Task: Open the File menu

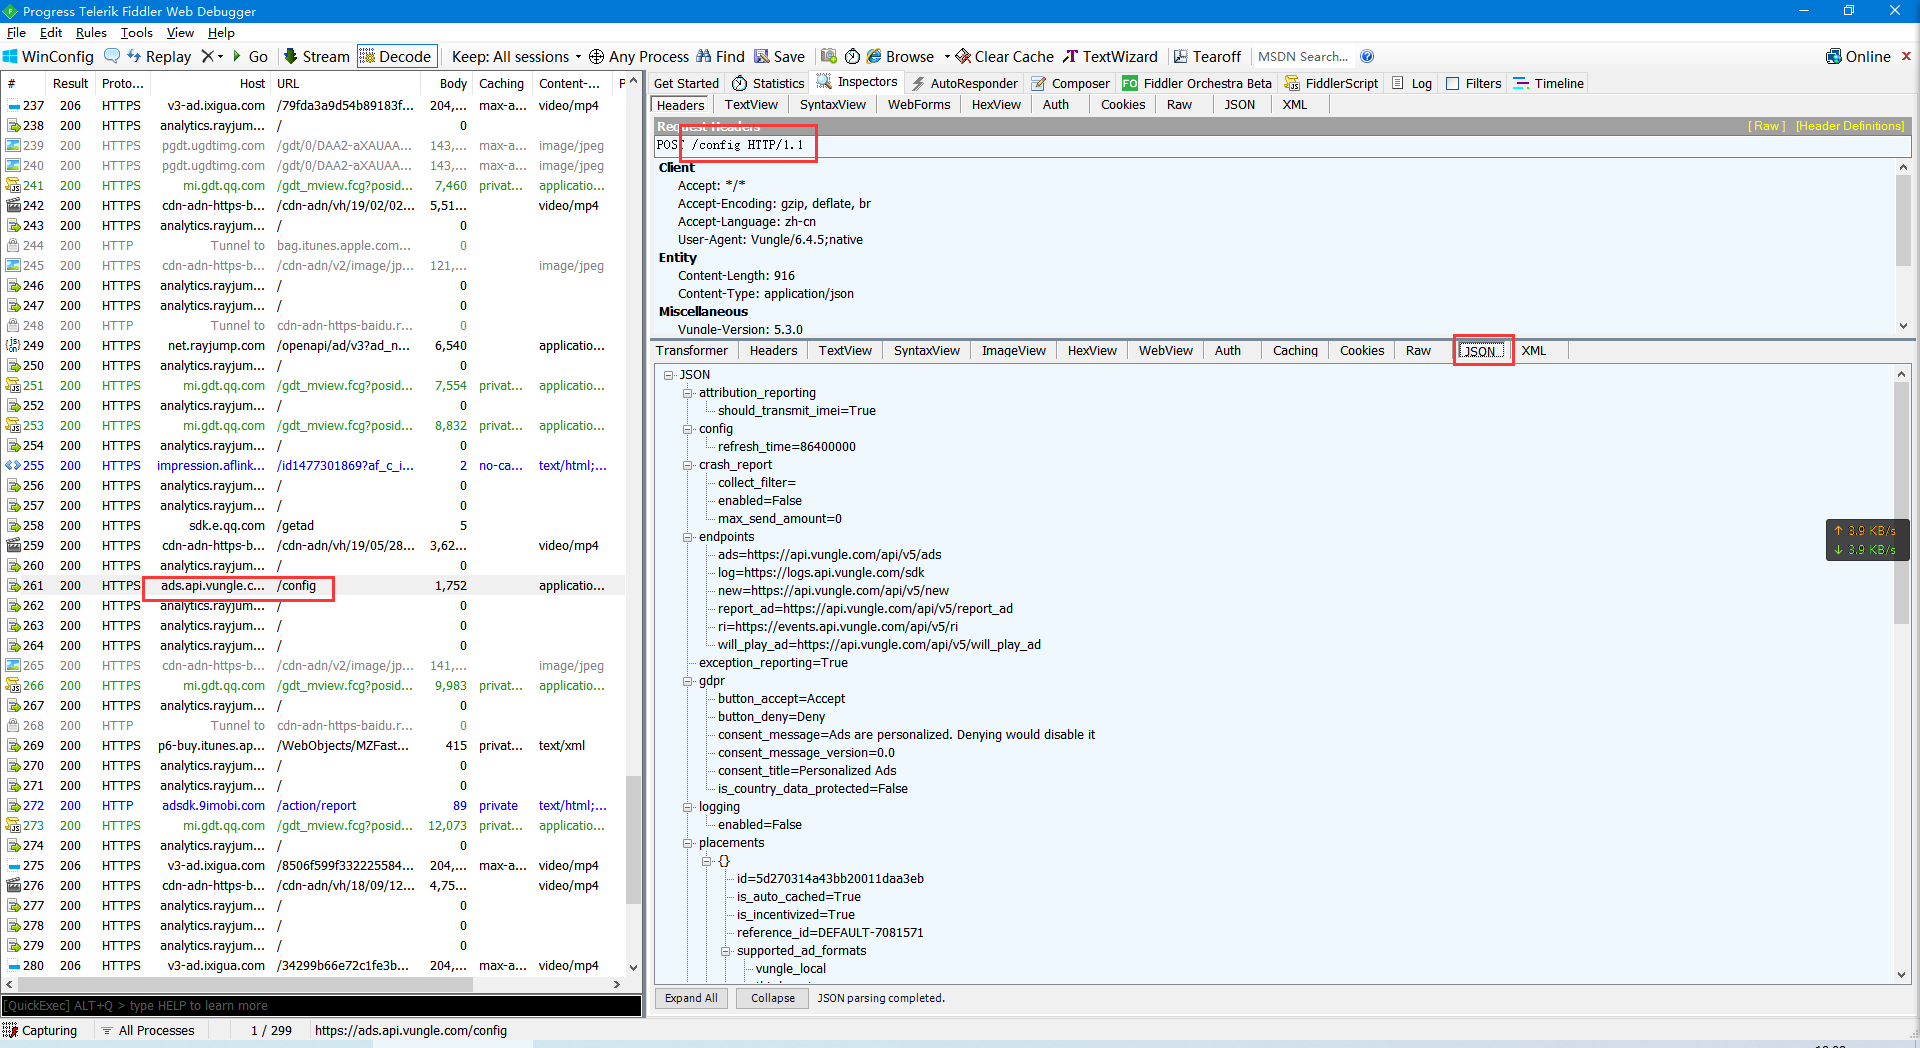Action: pyautogui.click(x=16, y=33)
